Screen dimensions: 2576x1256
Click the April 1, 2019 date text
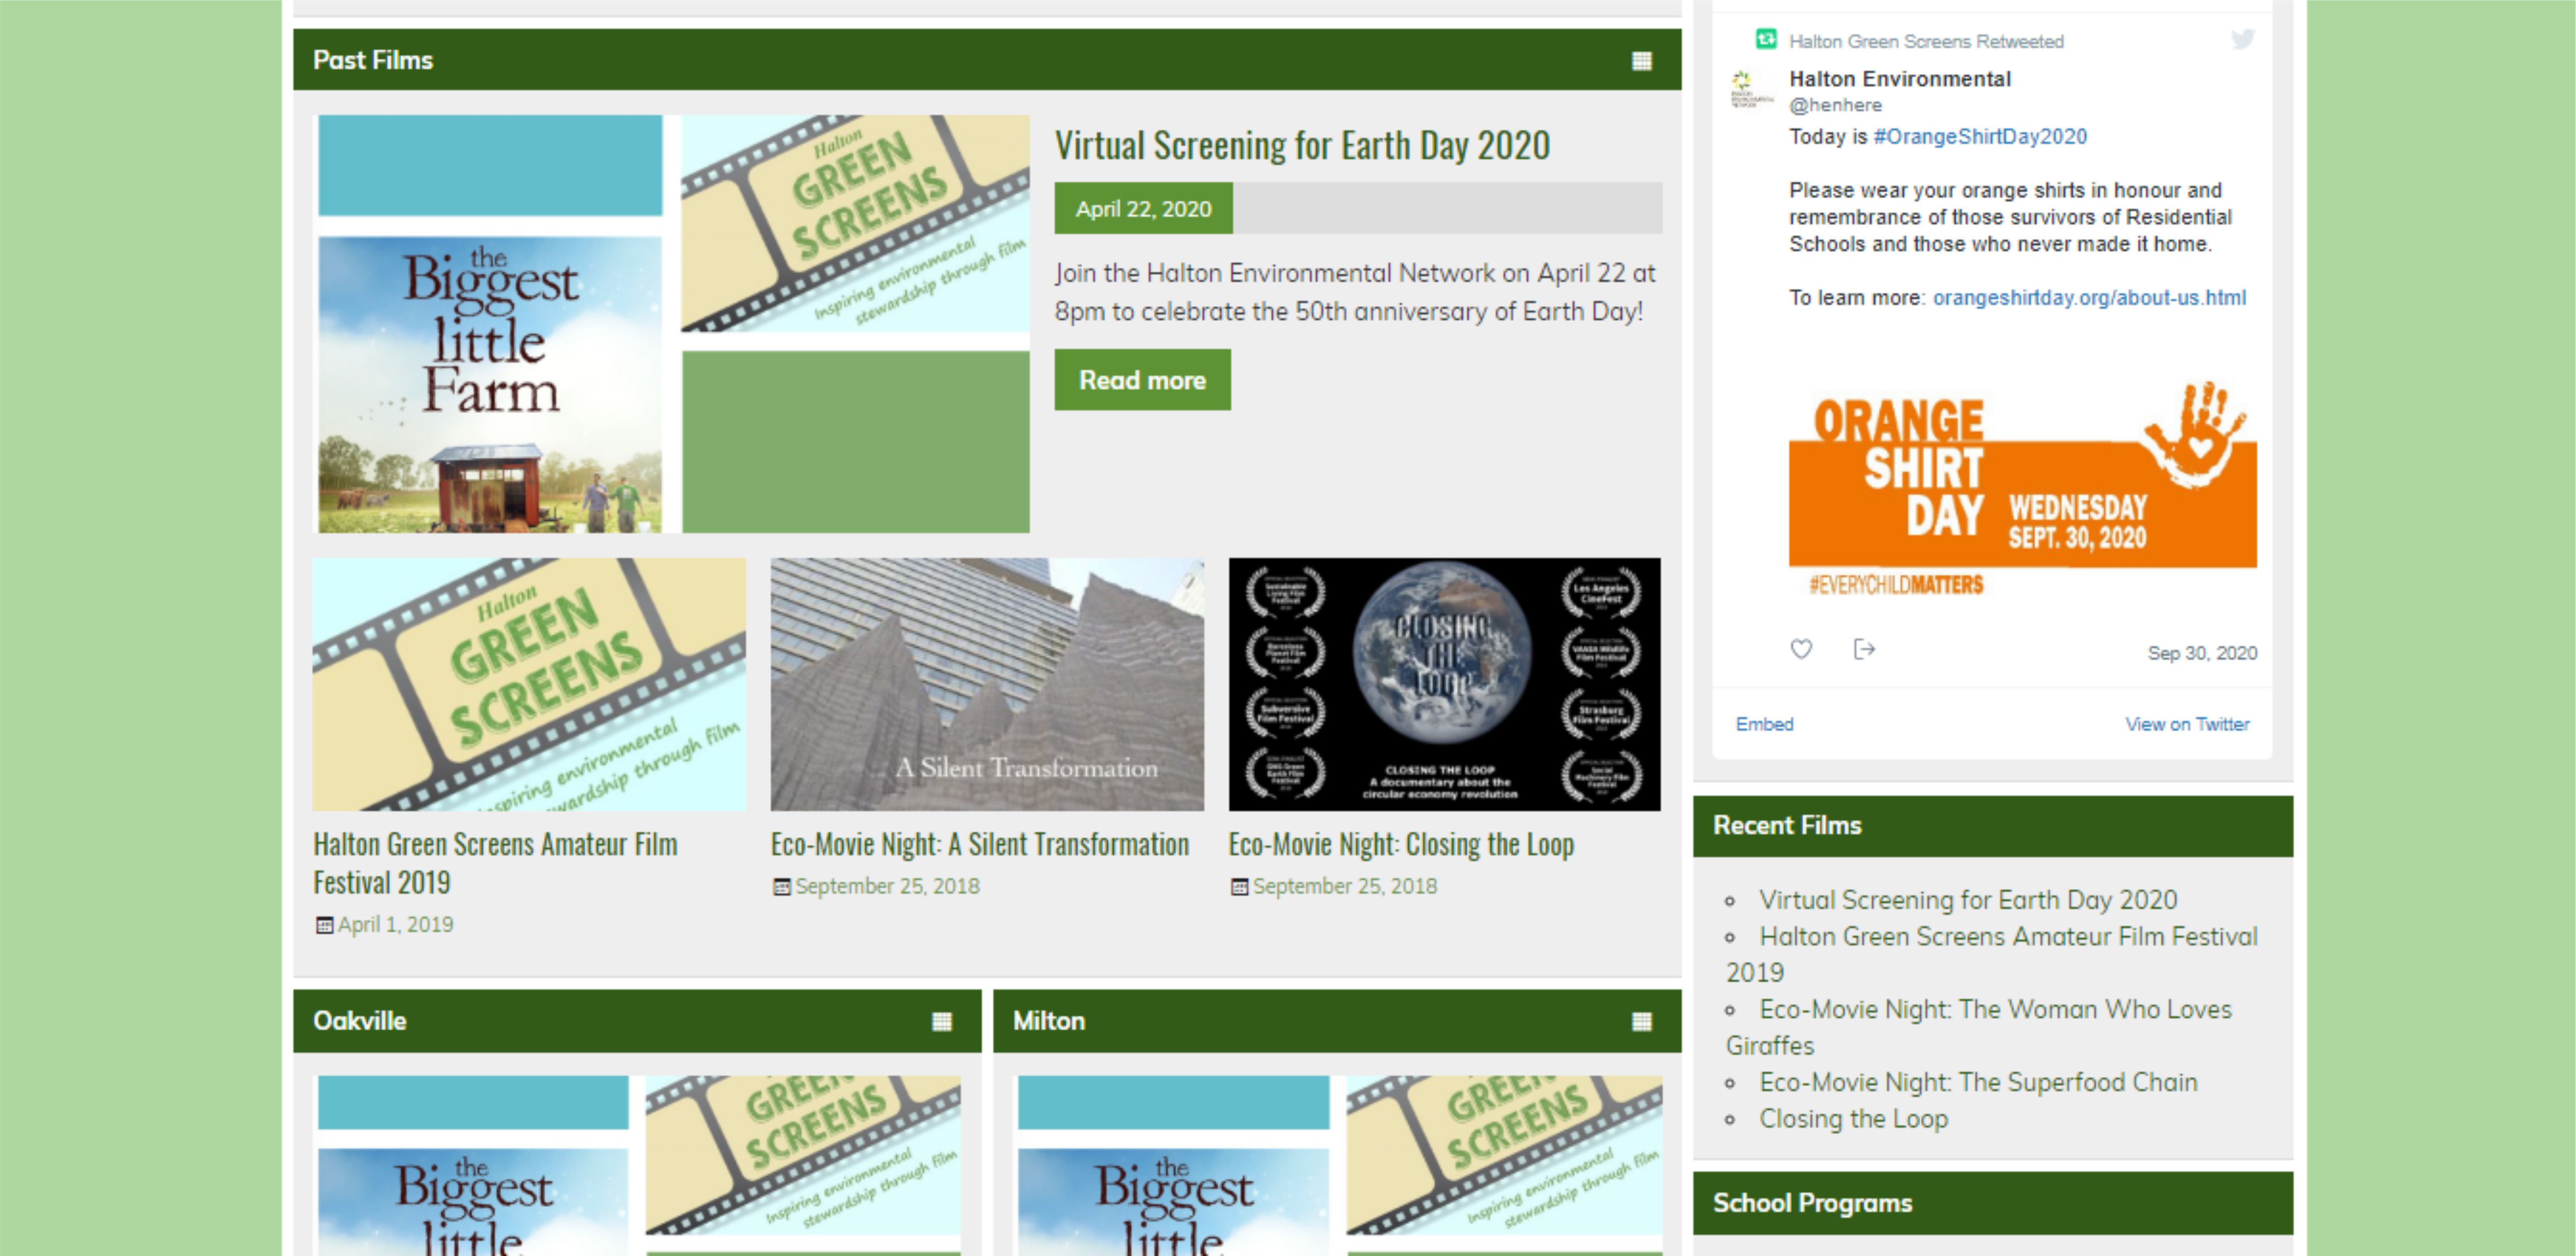pos(395,925)
